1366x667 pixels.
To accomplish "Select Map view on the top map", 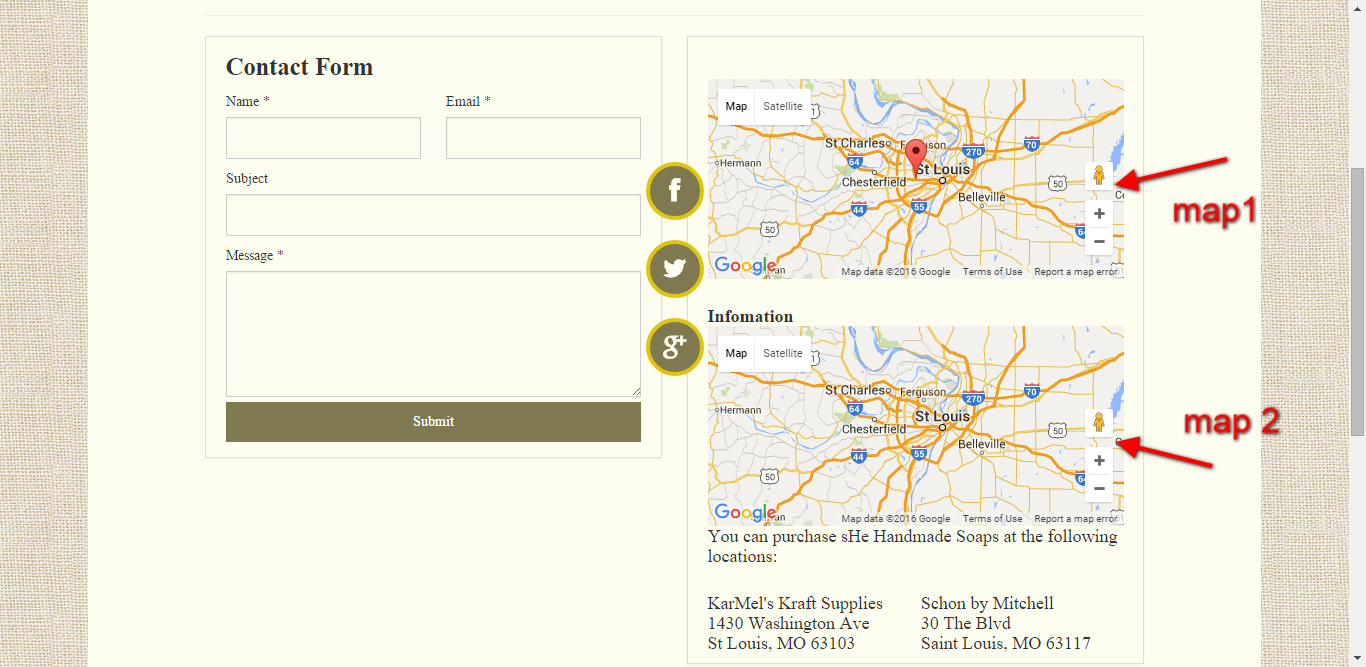I will pos(736,107).
